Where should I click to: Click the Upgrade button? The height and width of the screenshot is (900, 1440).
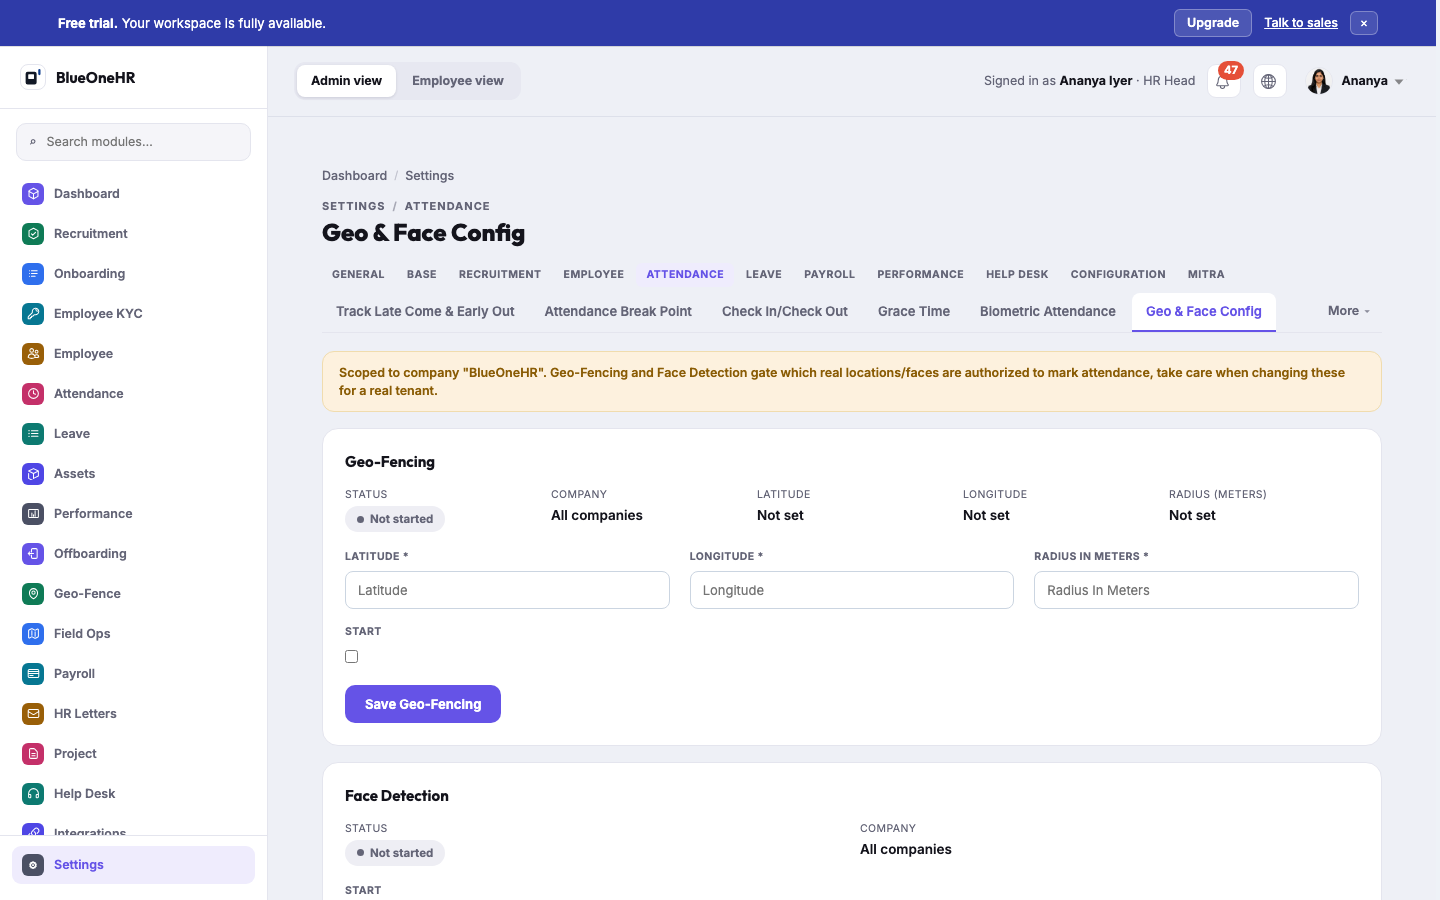tap(1213, 23)
